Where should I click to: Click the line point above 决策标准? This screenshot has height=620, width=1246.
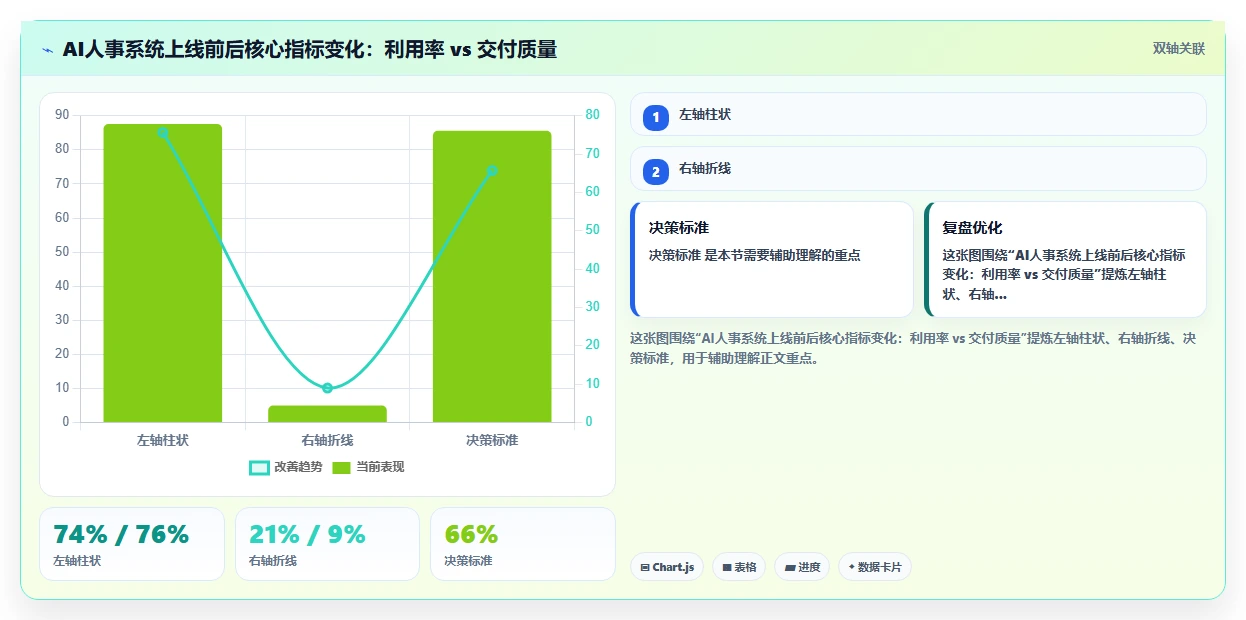[x=492, y=171]
